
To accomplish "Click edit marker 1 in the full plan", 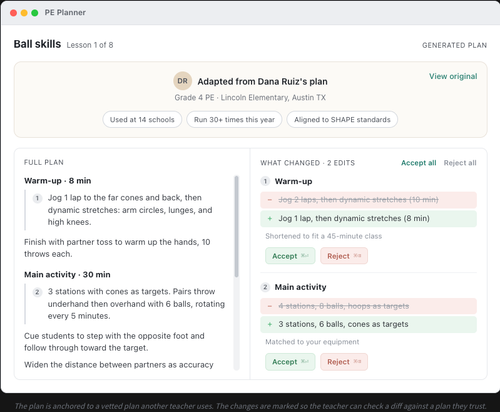I will [37, 198].
